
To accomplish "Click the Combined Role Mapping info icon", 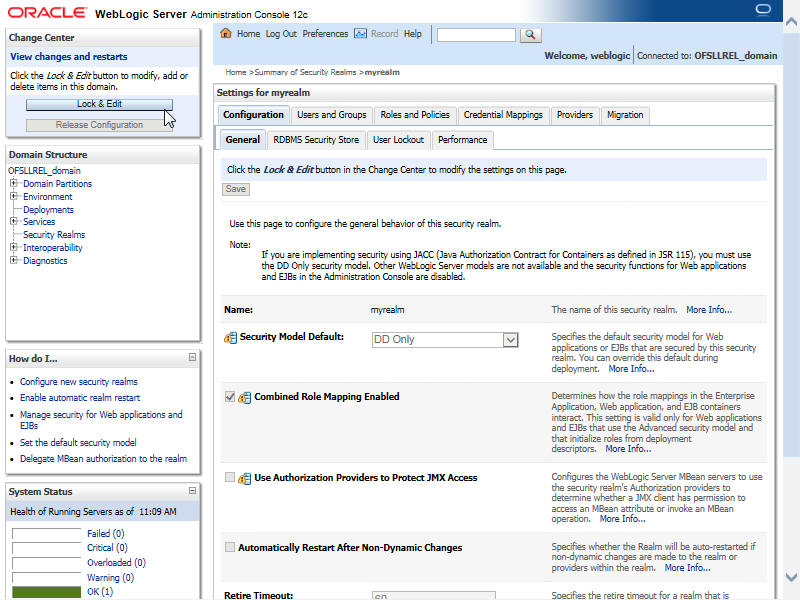I will tap(245, 397).
